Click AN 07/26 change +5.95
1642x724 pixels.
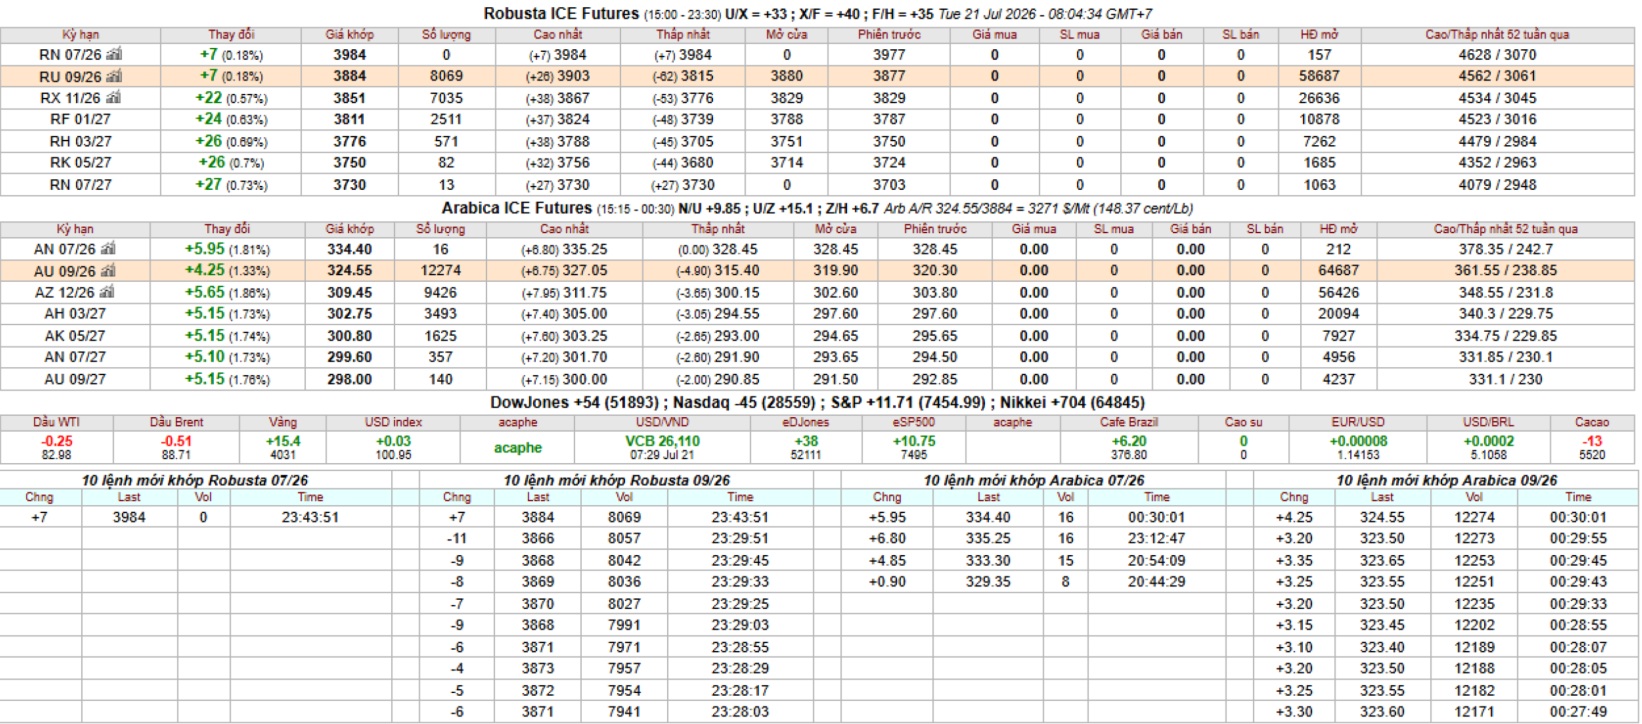[205, 249]
